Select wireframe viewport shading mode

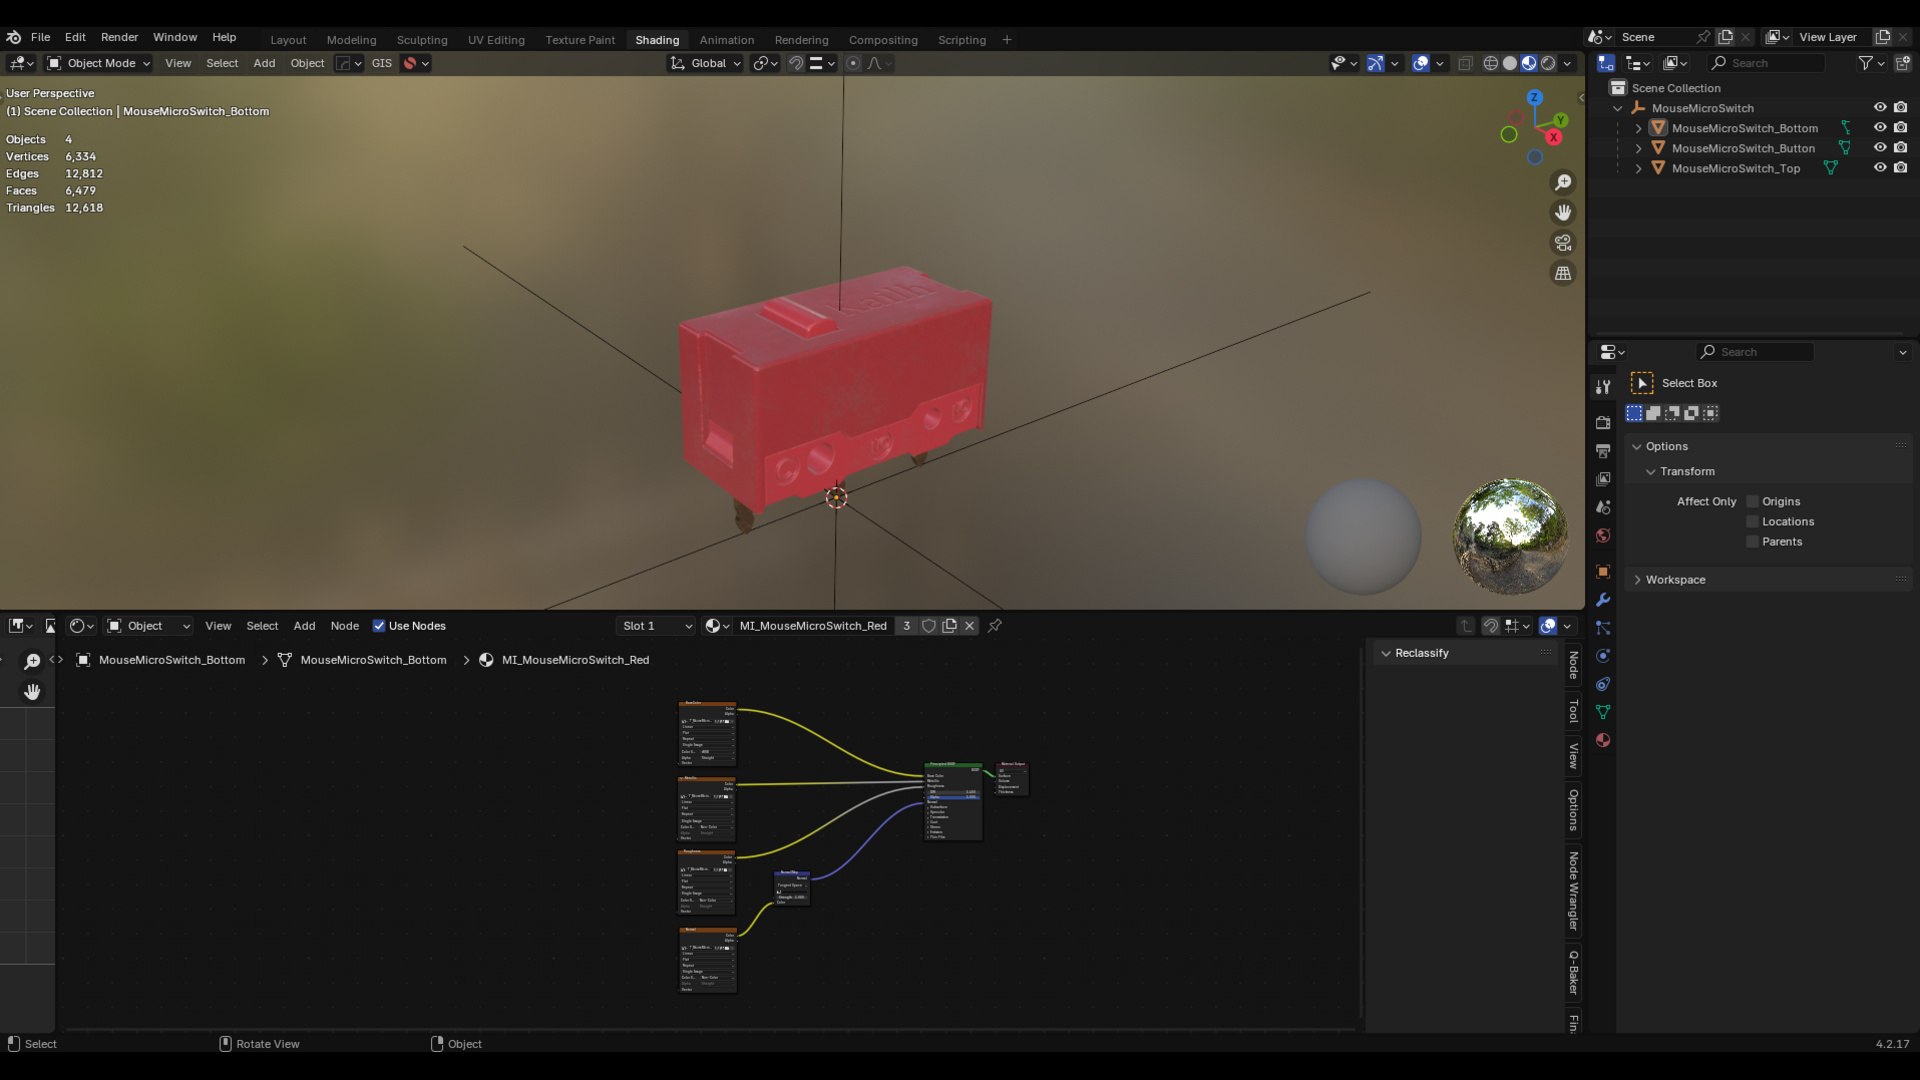[x=1490, y=63]
